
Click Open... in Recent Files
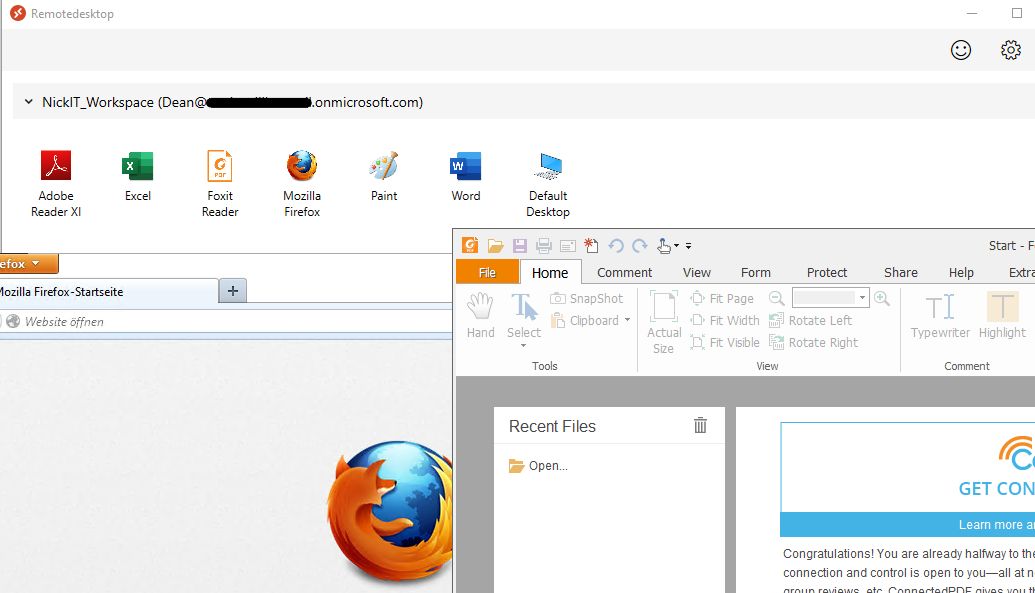coord(538,466)
